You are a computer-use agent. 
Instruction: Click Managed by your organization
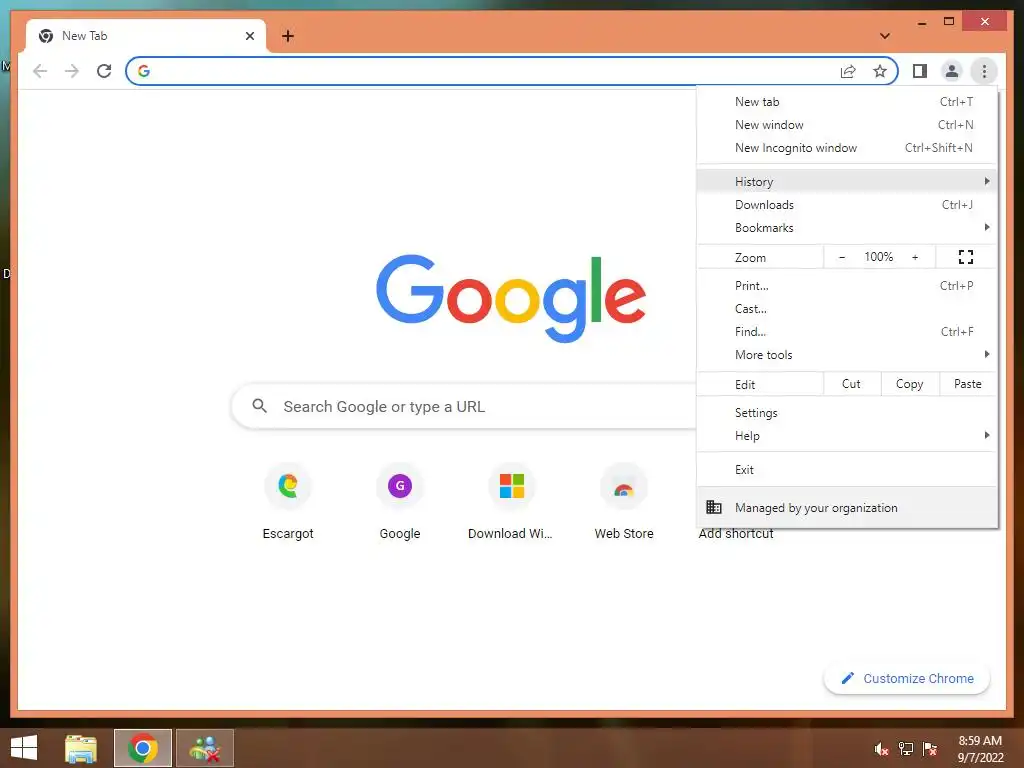coord(847,507)
